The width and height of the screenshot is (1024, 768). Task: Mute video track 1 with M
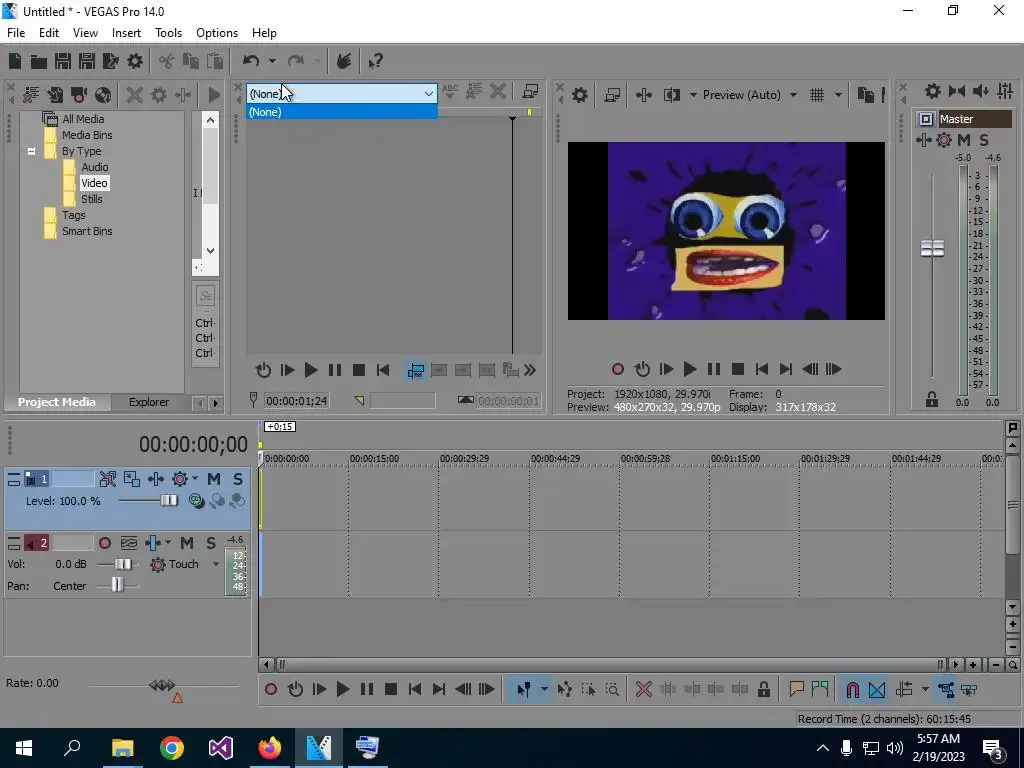[214, 479]
